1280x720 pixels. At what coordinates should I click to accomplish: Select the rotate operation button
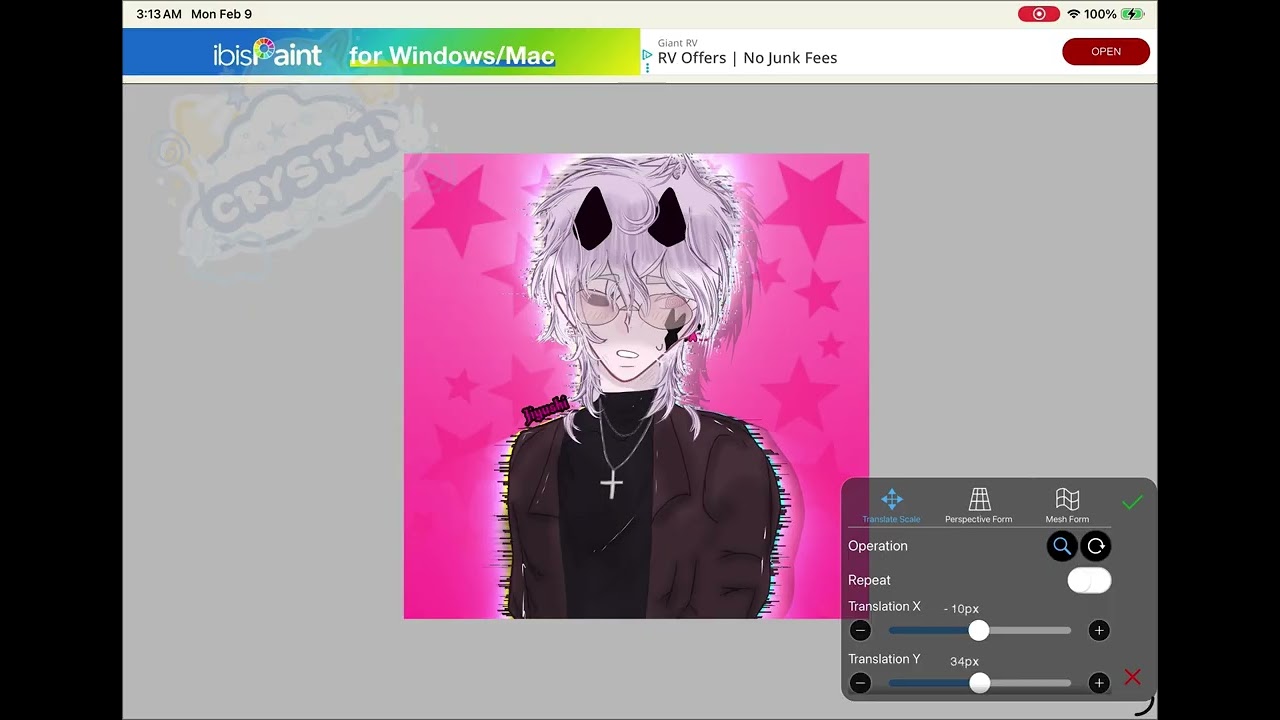(x=1096, y=546)
